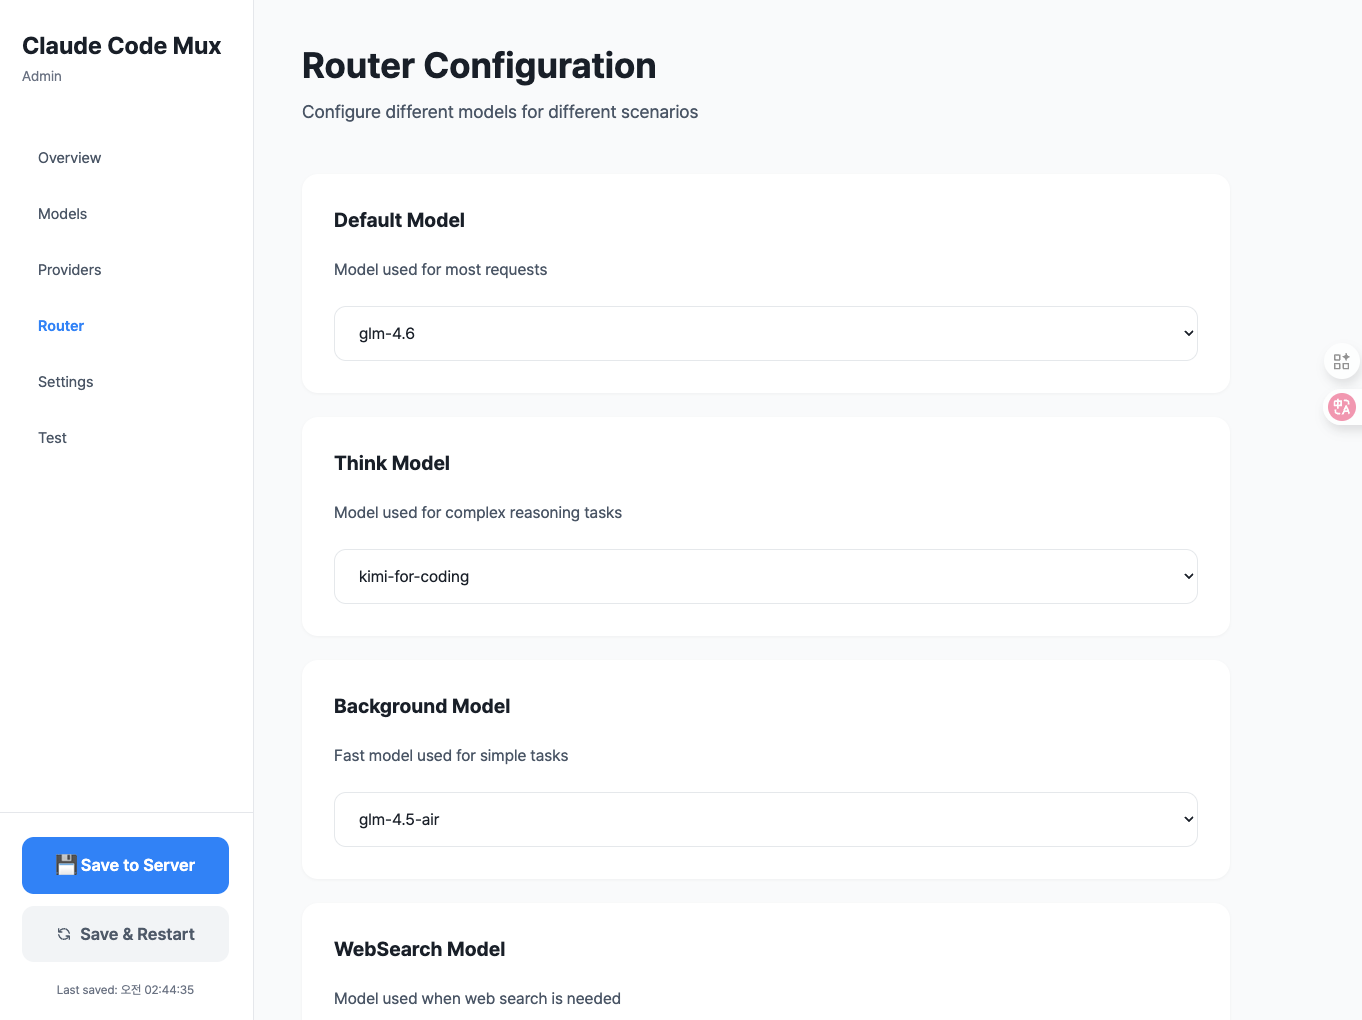This screenshot has width=1362, height=1020.
Task: Open the floating grid widget icon on right edge
Action: (x=1341, y=361)
